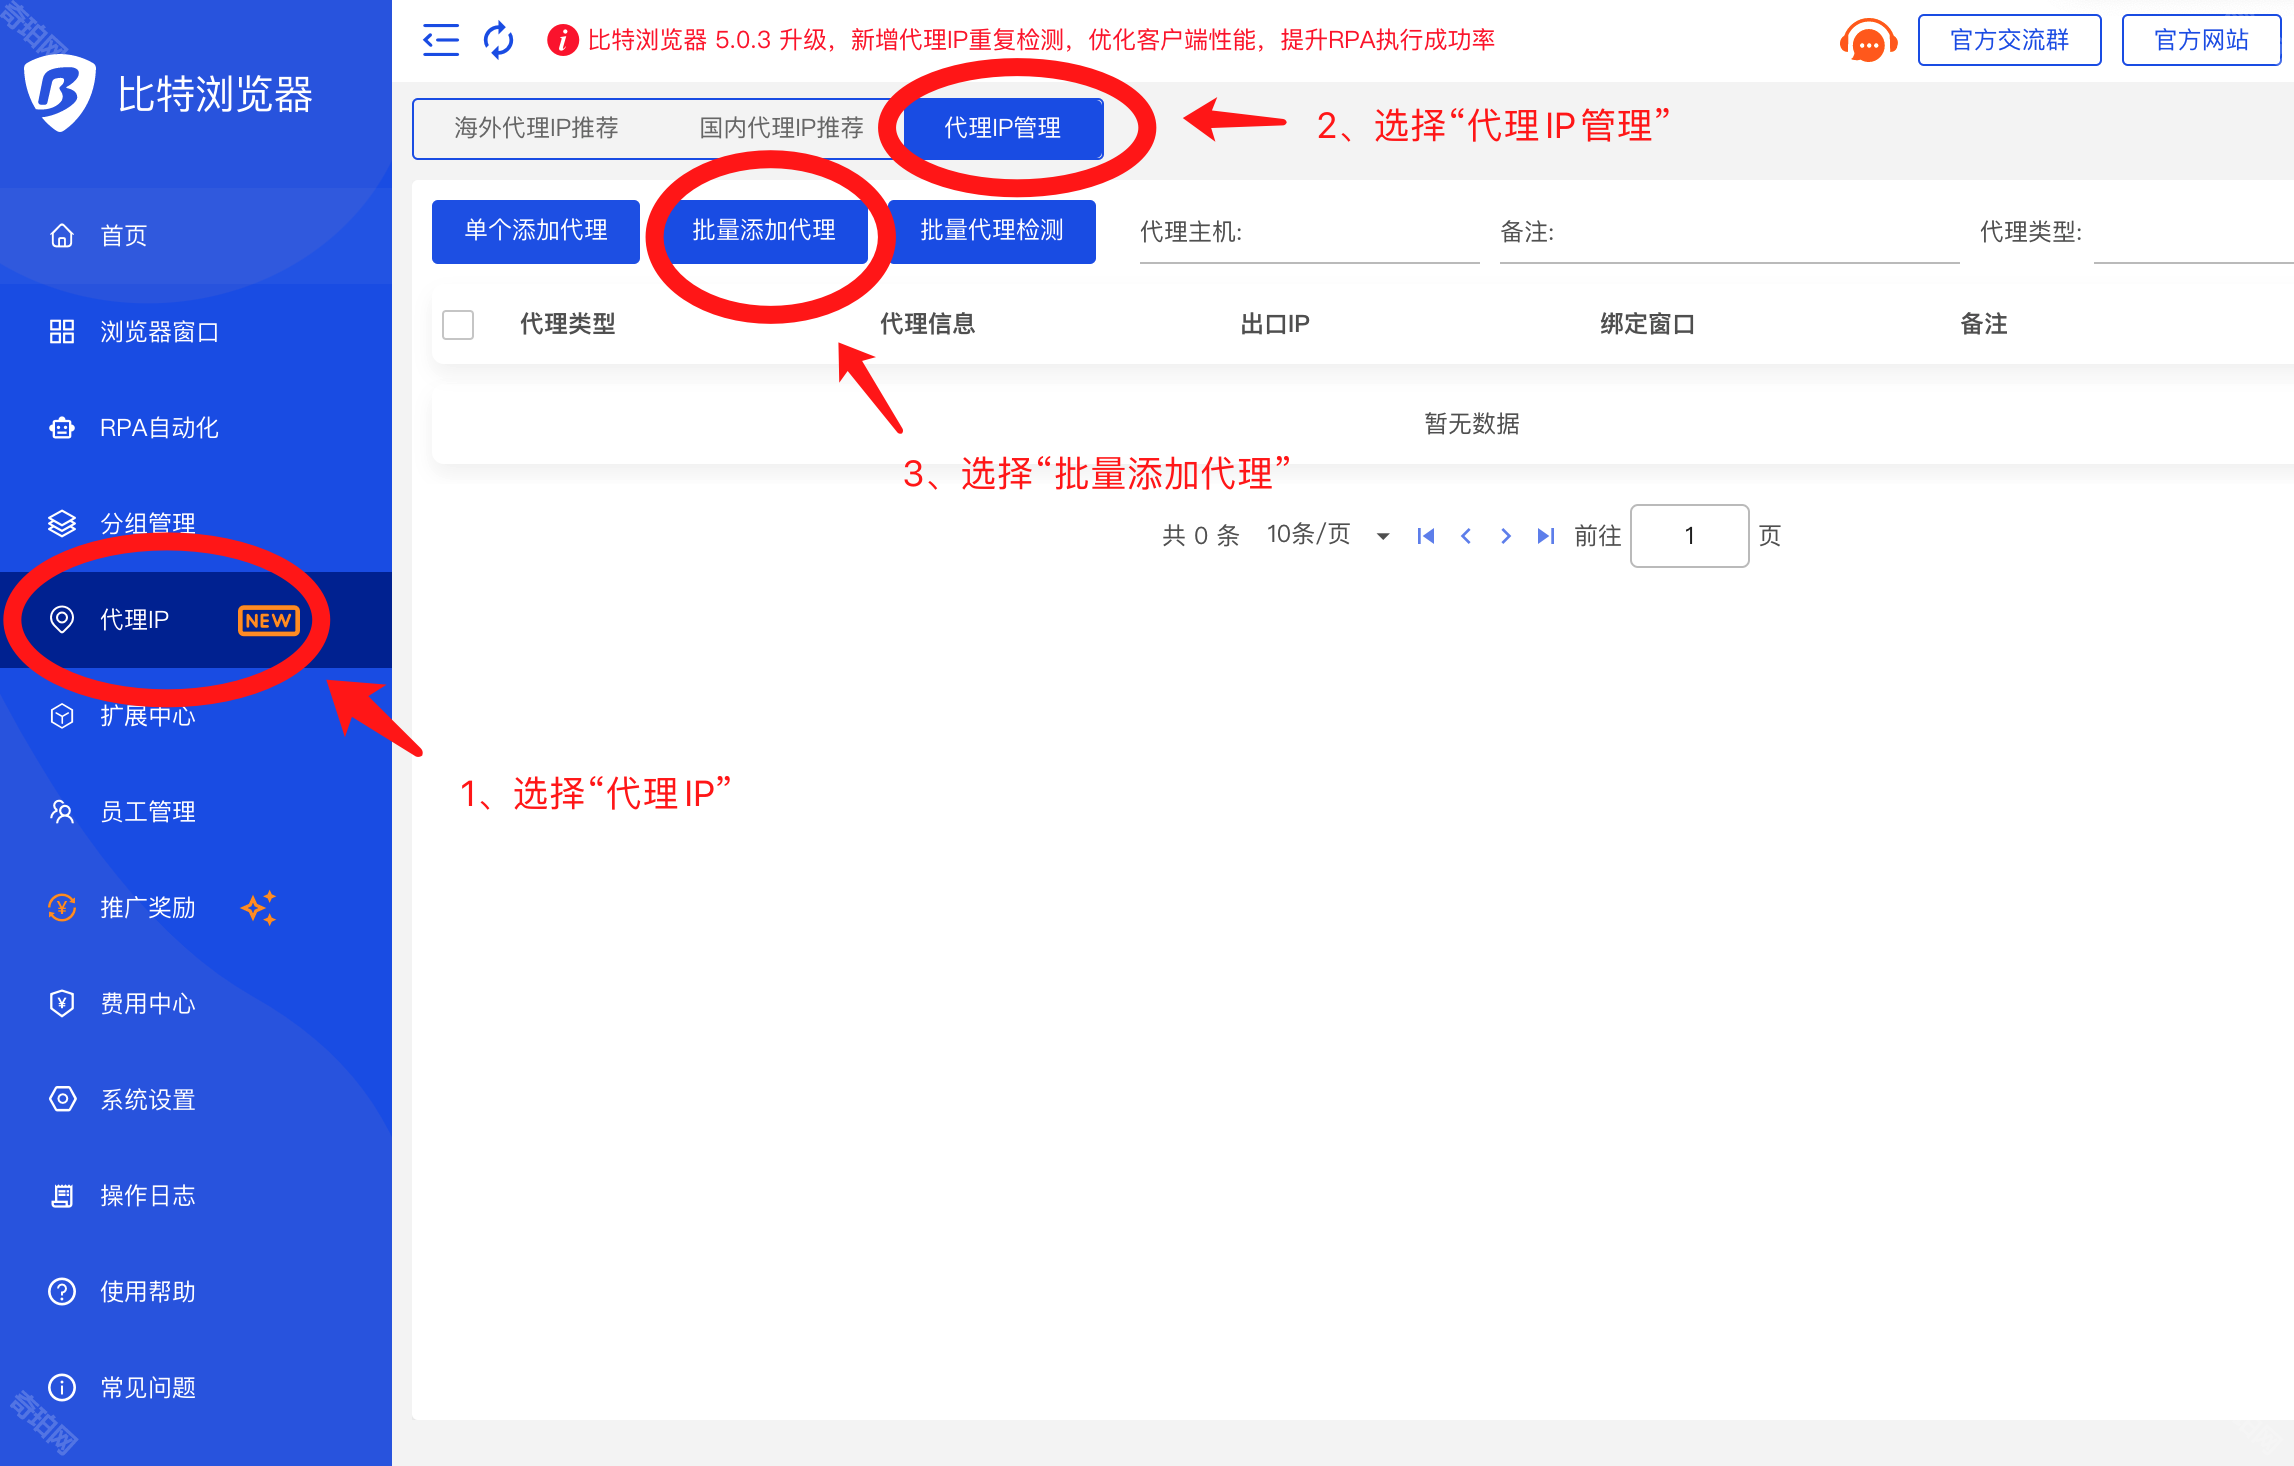2294x1466 pixels.
Task: Click the grid icon beside 浏览器窗口
Action: tap(62, 332)
